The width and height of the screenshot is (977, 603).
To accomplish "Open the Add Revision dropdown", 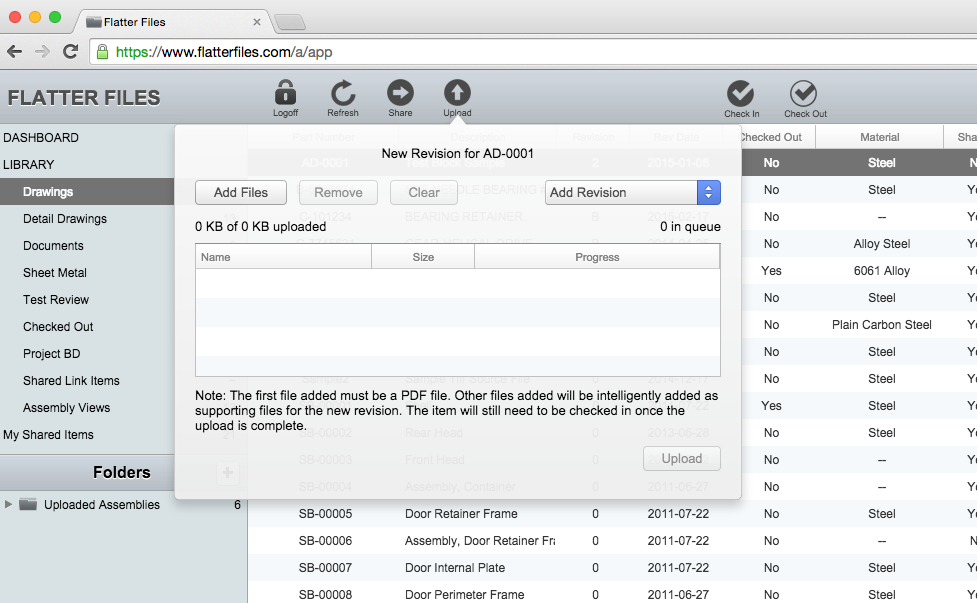I will pos(632,192).
